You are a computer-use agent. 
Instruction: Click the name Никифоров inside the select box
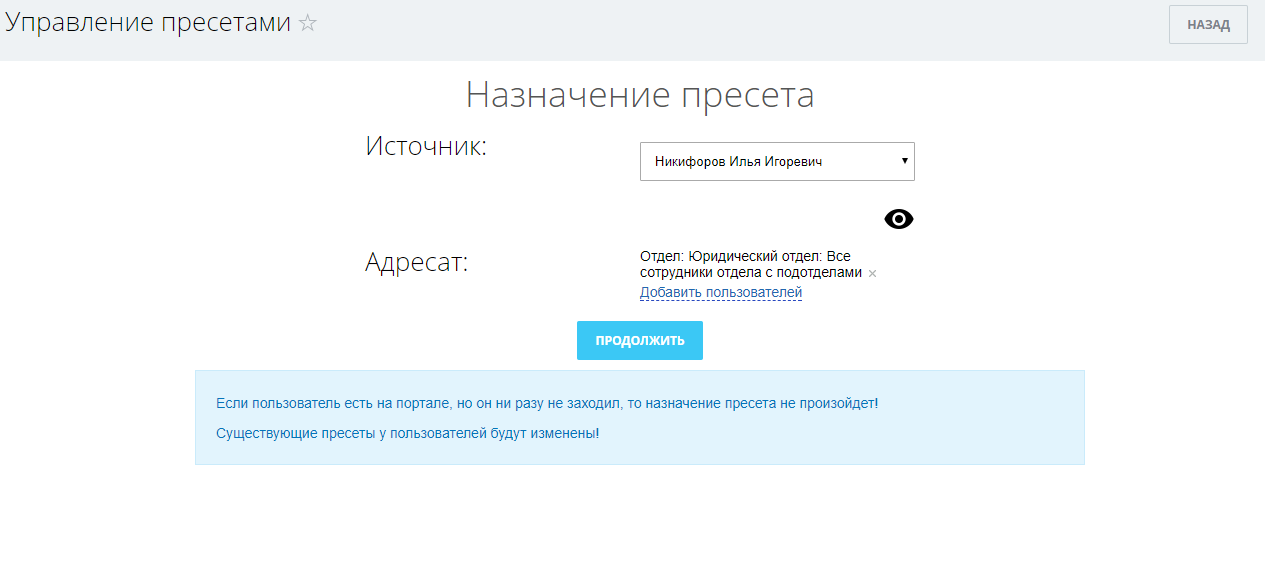coord(689,161)
